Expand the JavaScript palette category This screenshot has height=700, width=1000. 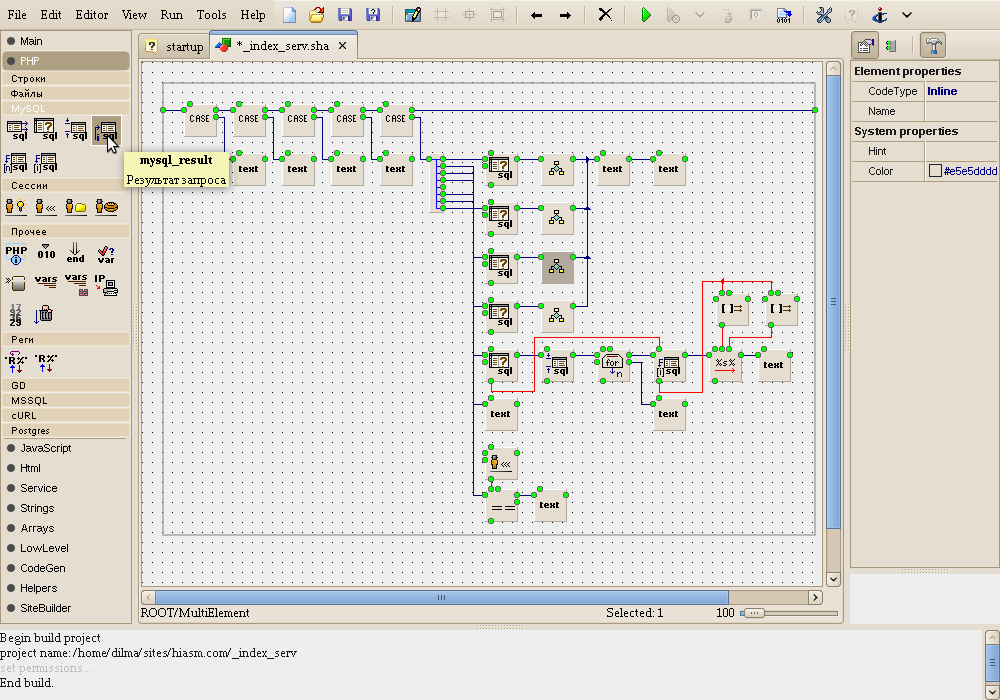point(45,448)
